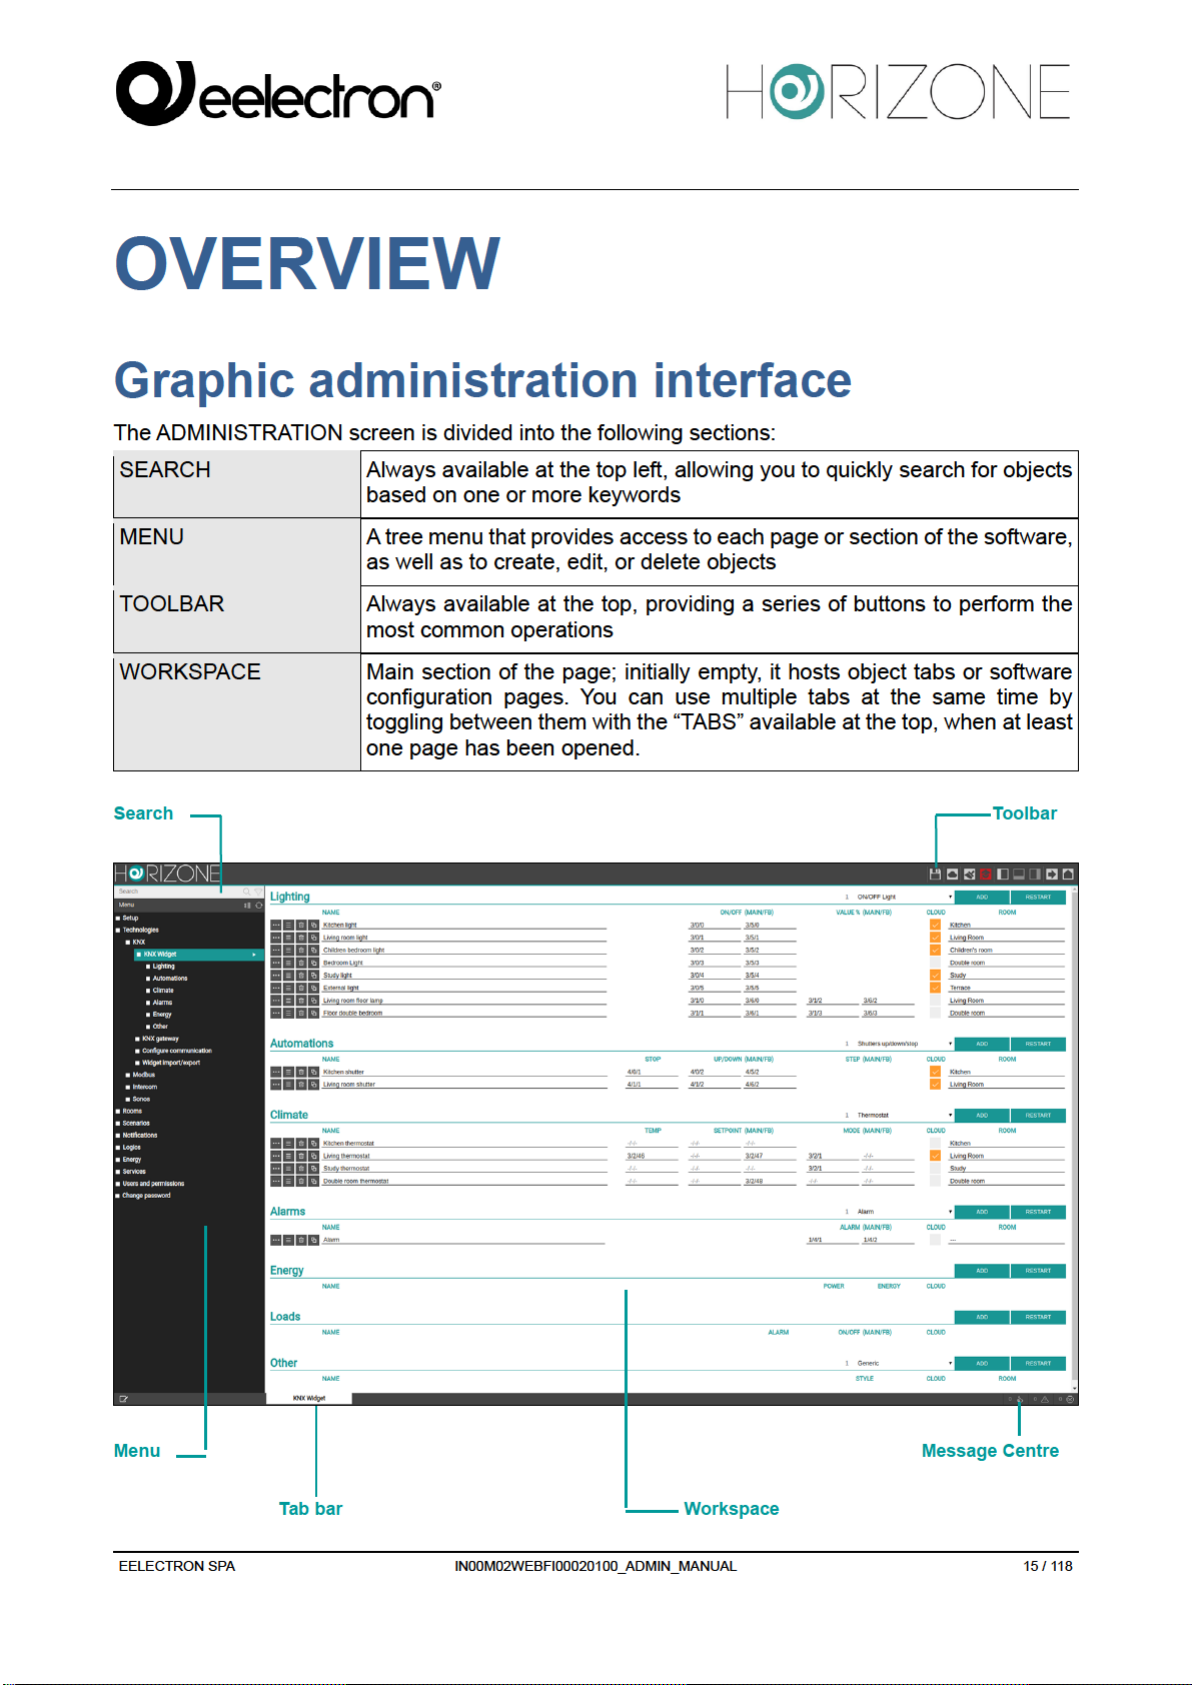Click ADD in the Energy section
This screenshot has height=1685, width=1192.
(982, 1271)
